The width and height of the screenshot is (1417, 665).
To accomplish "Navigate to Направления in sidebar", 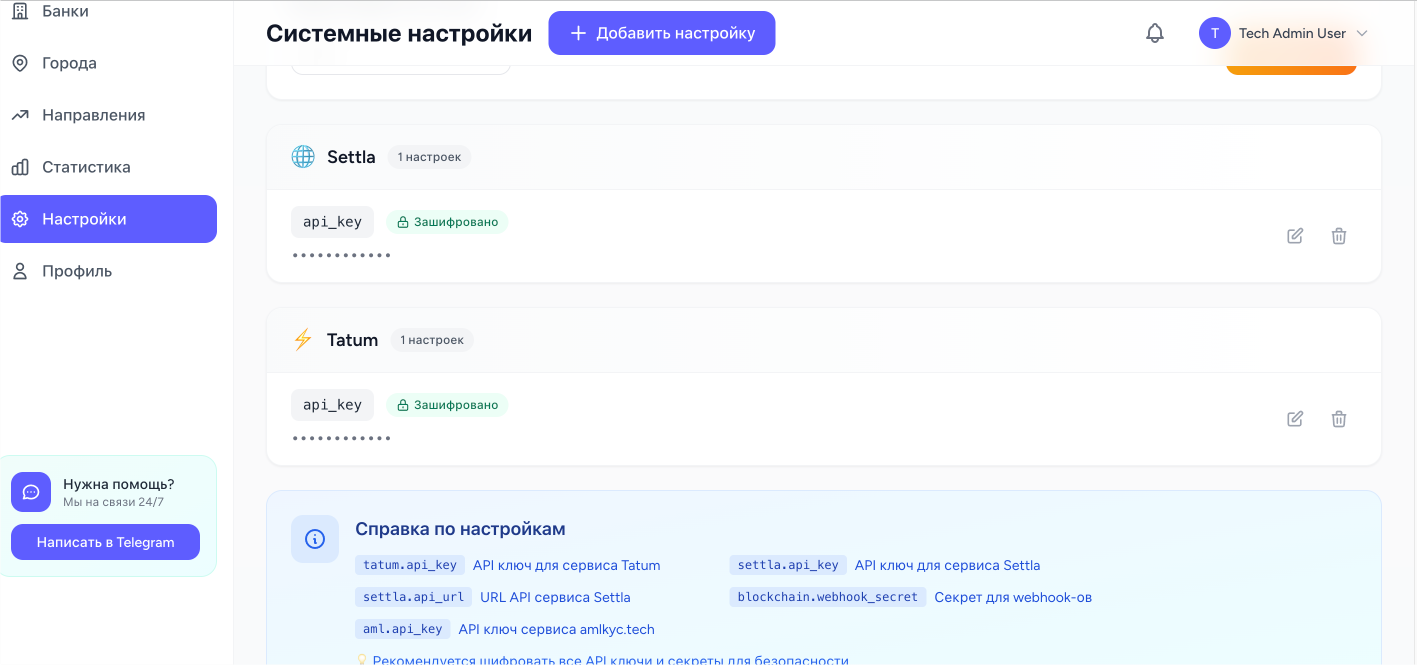I will pos(93,115).
